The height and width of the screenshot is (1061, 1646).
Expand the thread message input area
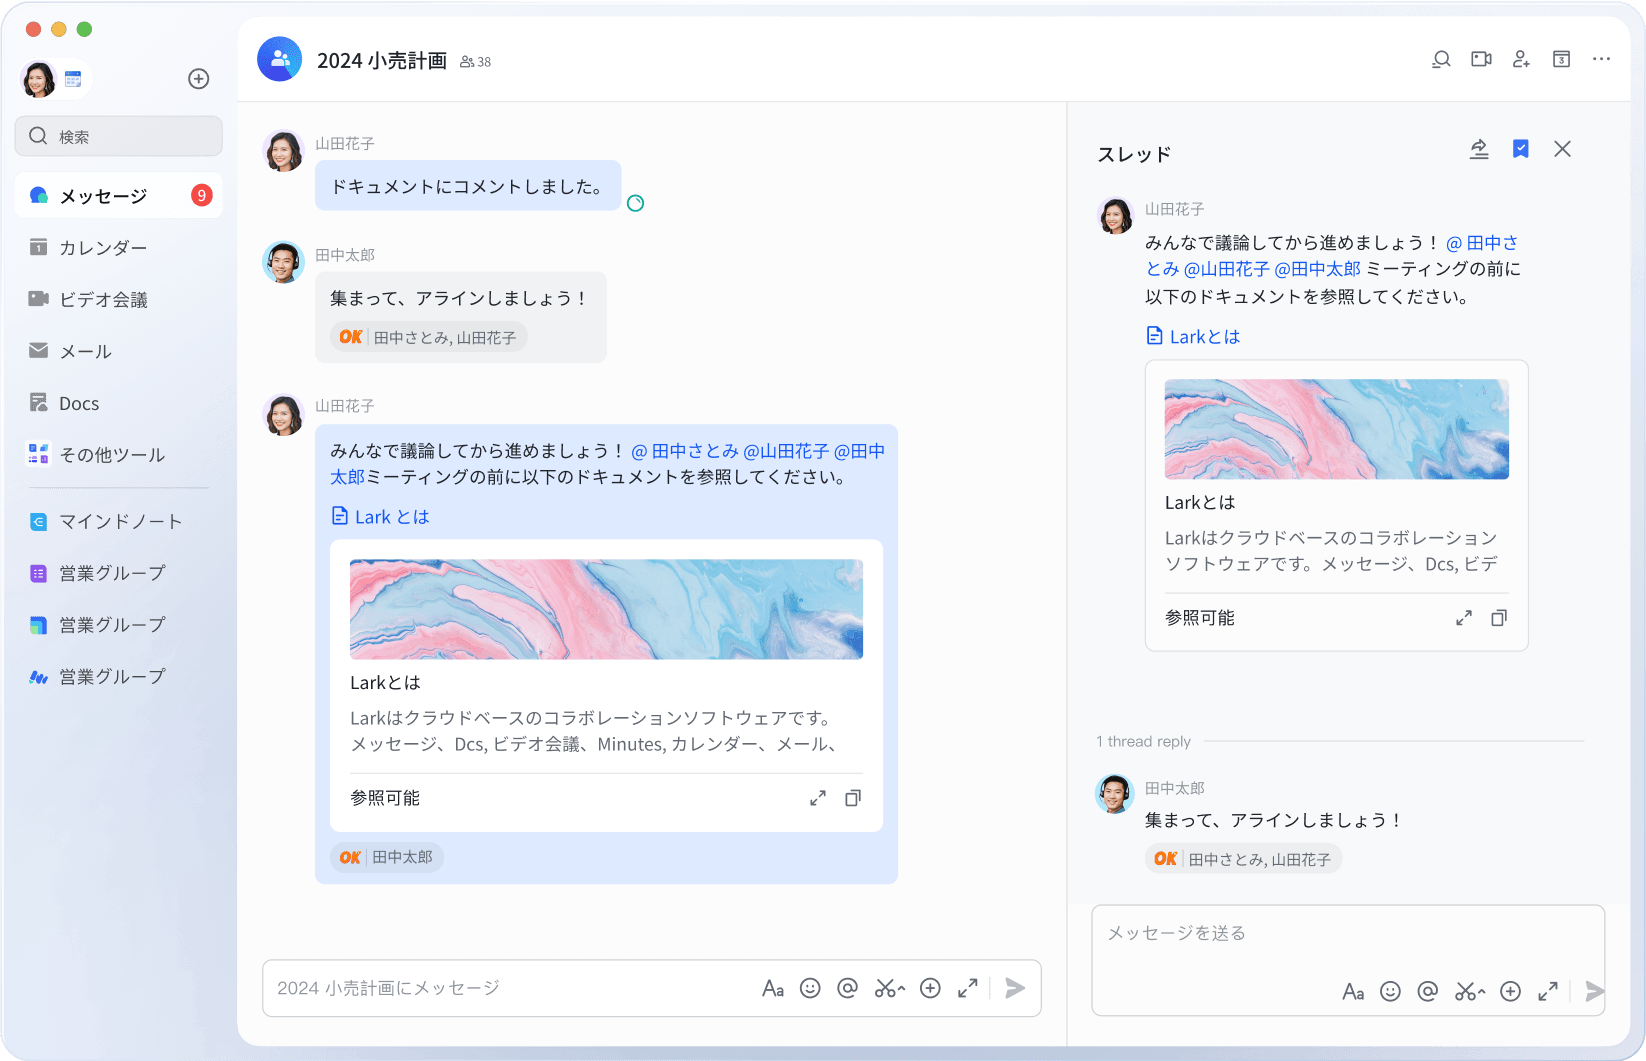1548,991
